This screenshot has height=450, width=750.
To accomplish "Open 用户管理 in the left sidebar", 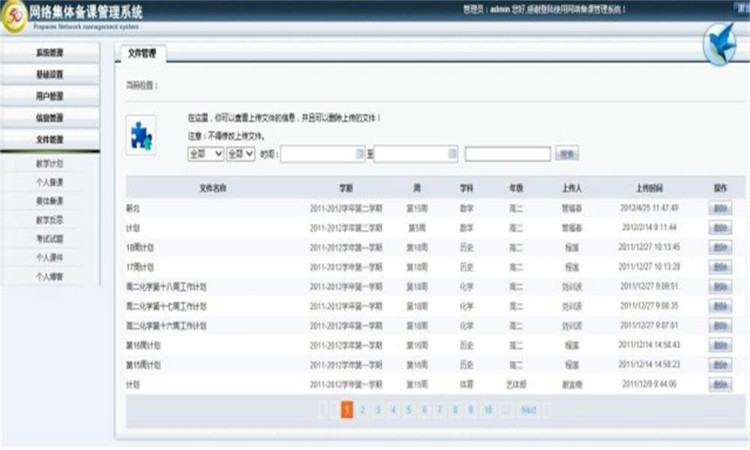I will 50,96.
